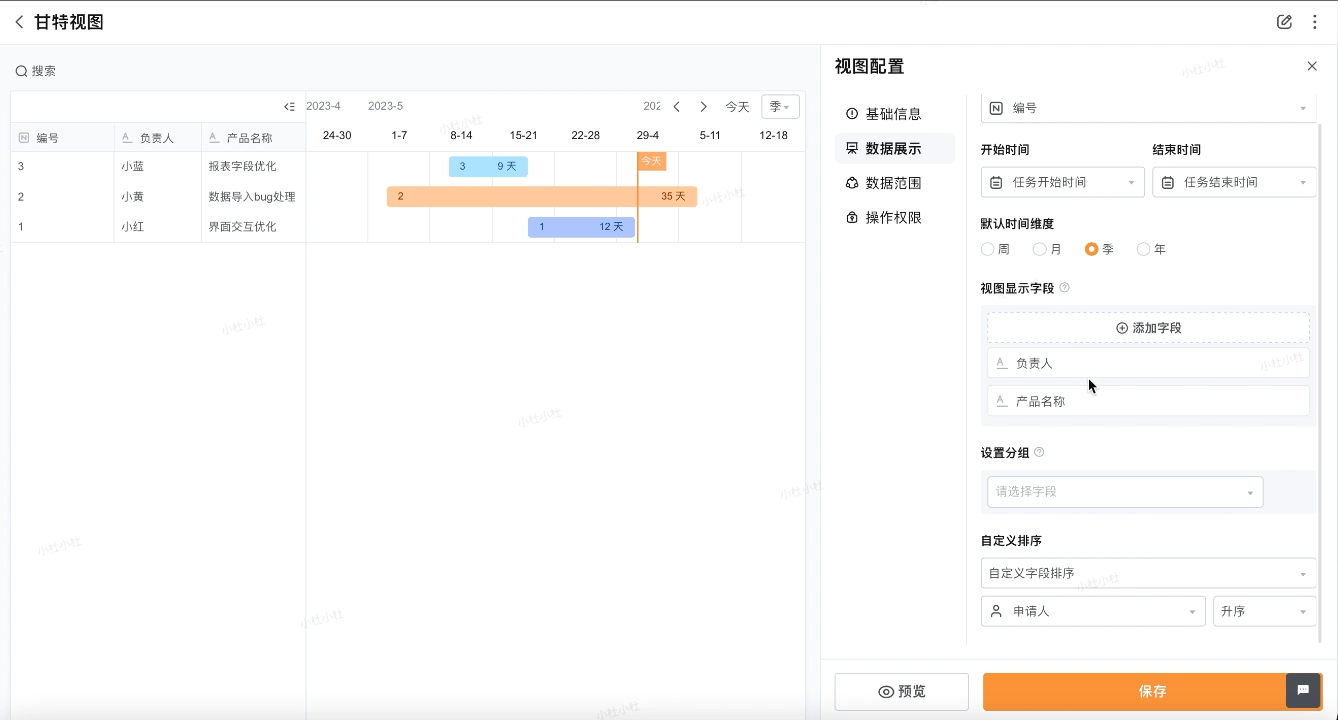Image resolution: width=1338 pixels, height=720 pixels.
Task: Click the orange 保存 button
Action: [1152, 692]
